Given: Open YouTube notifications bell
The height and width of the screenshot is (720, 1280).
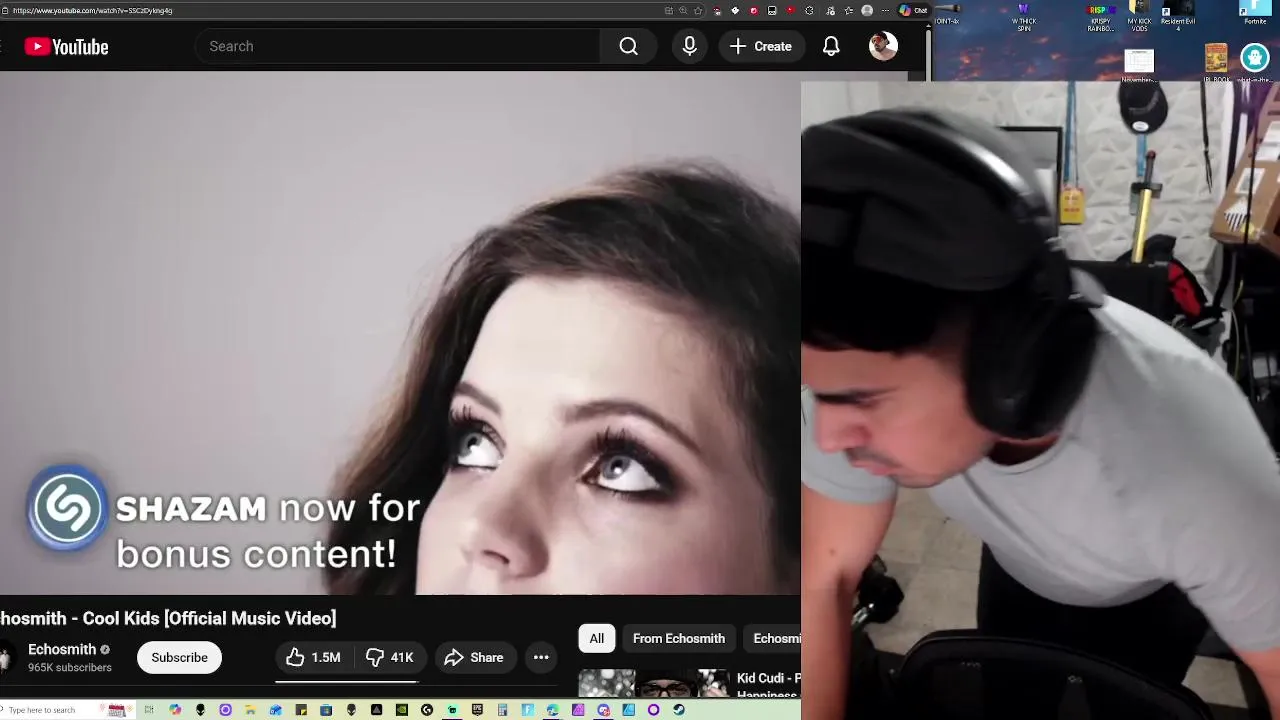Looking at the screenshot, I should pyautogui.click(x=831, y=46).
